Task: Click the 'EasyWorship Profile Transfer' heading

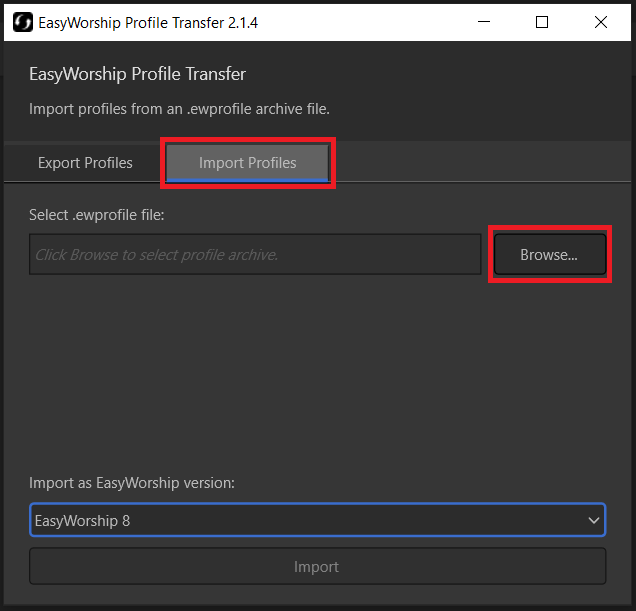Action: [x=137, y=74]
